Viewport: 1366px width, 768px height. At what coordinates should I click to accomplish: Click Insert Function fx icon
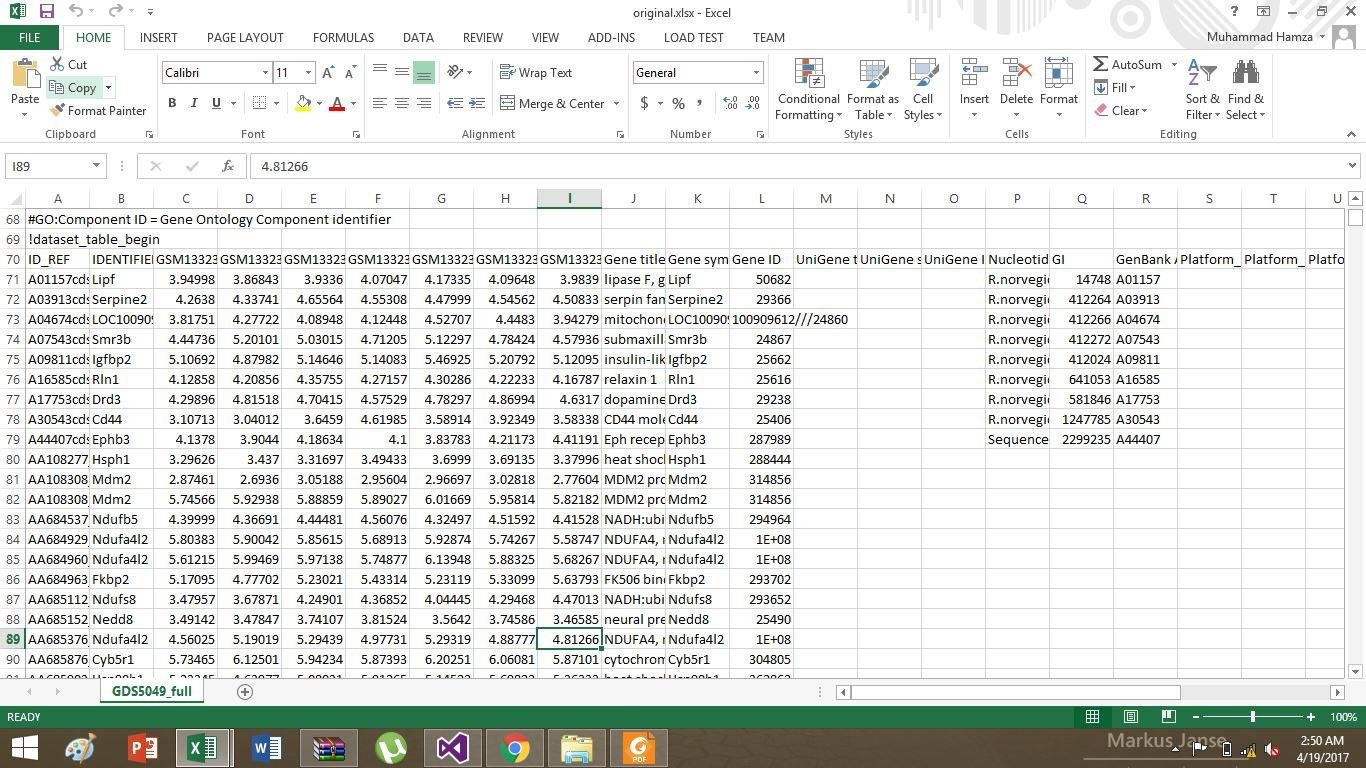[228, 166]
